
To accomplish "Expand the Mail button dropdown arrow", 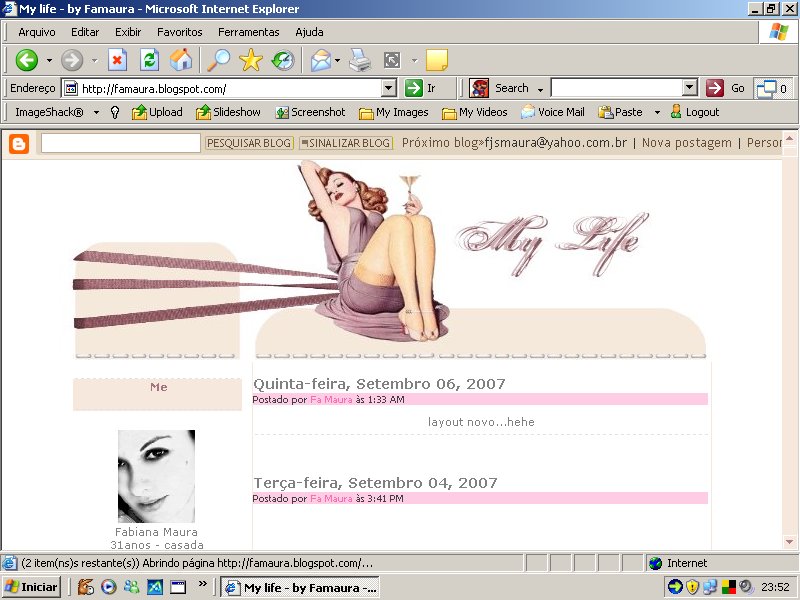I will tap(338, 61).
